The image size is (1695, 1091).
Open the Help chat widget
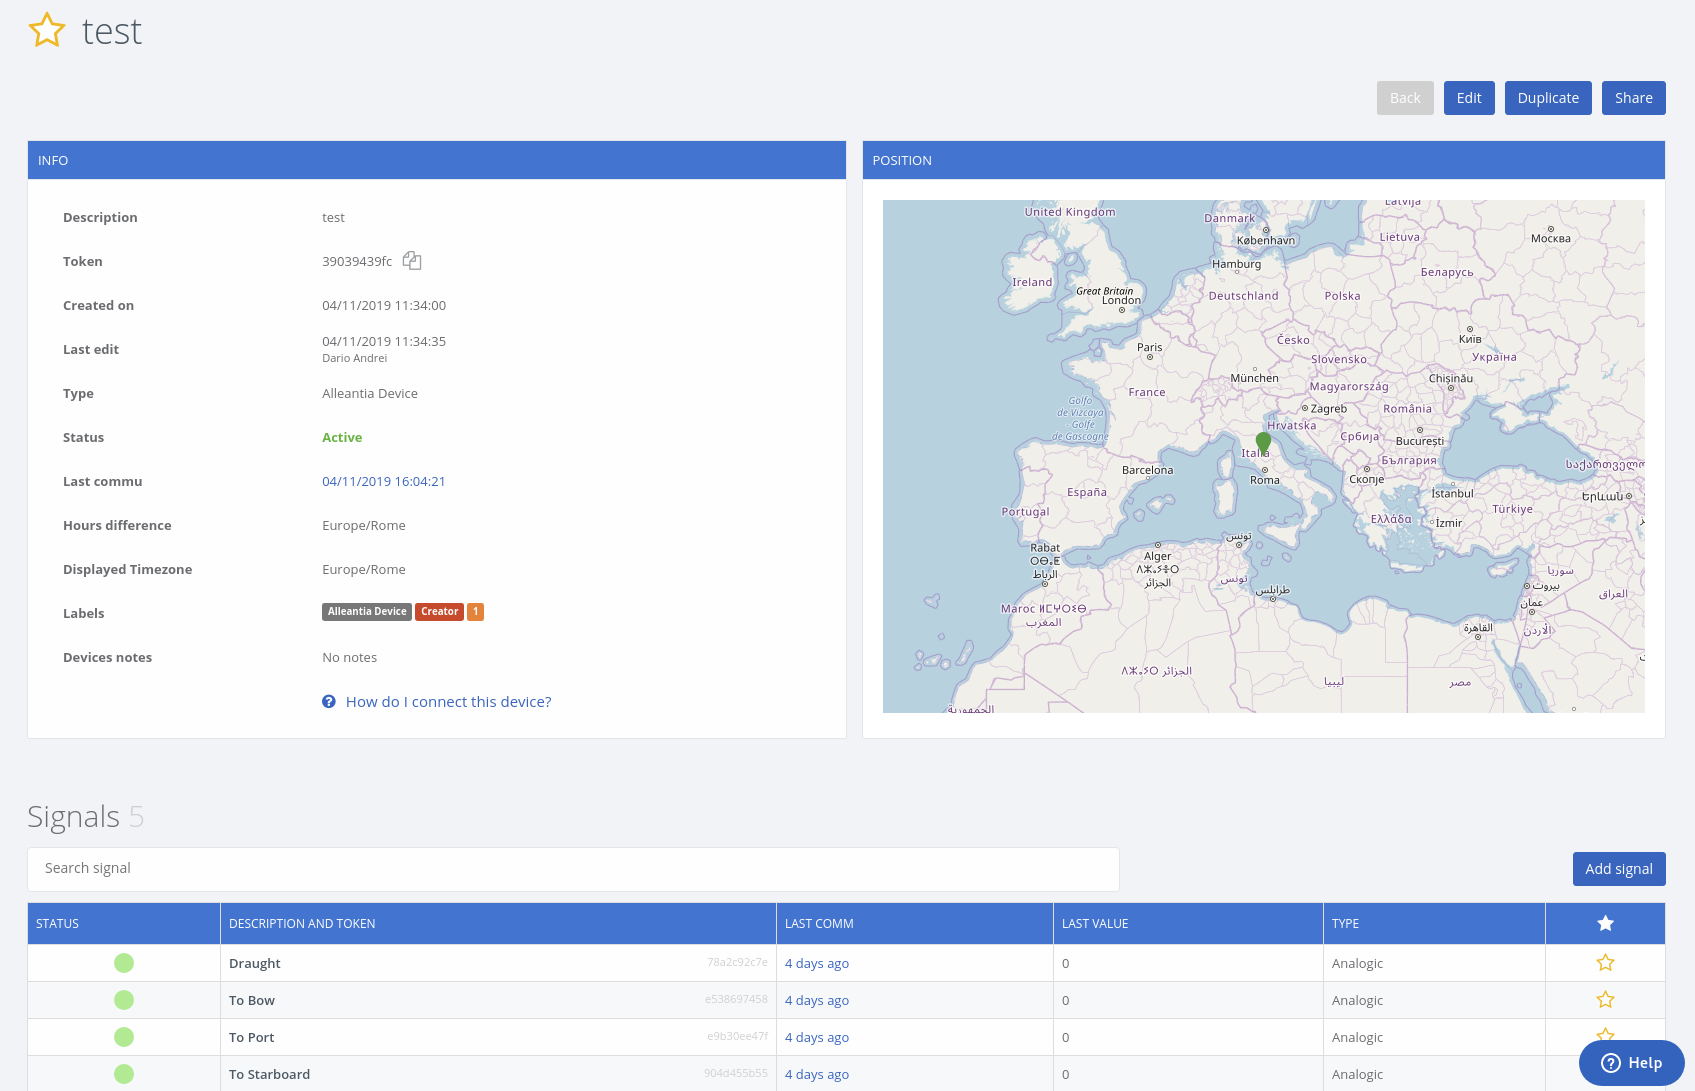(x=1631, y=1063)
